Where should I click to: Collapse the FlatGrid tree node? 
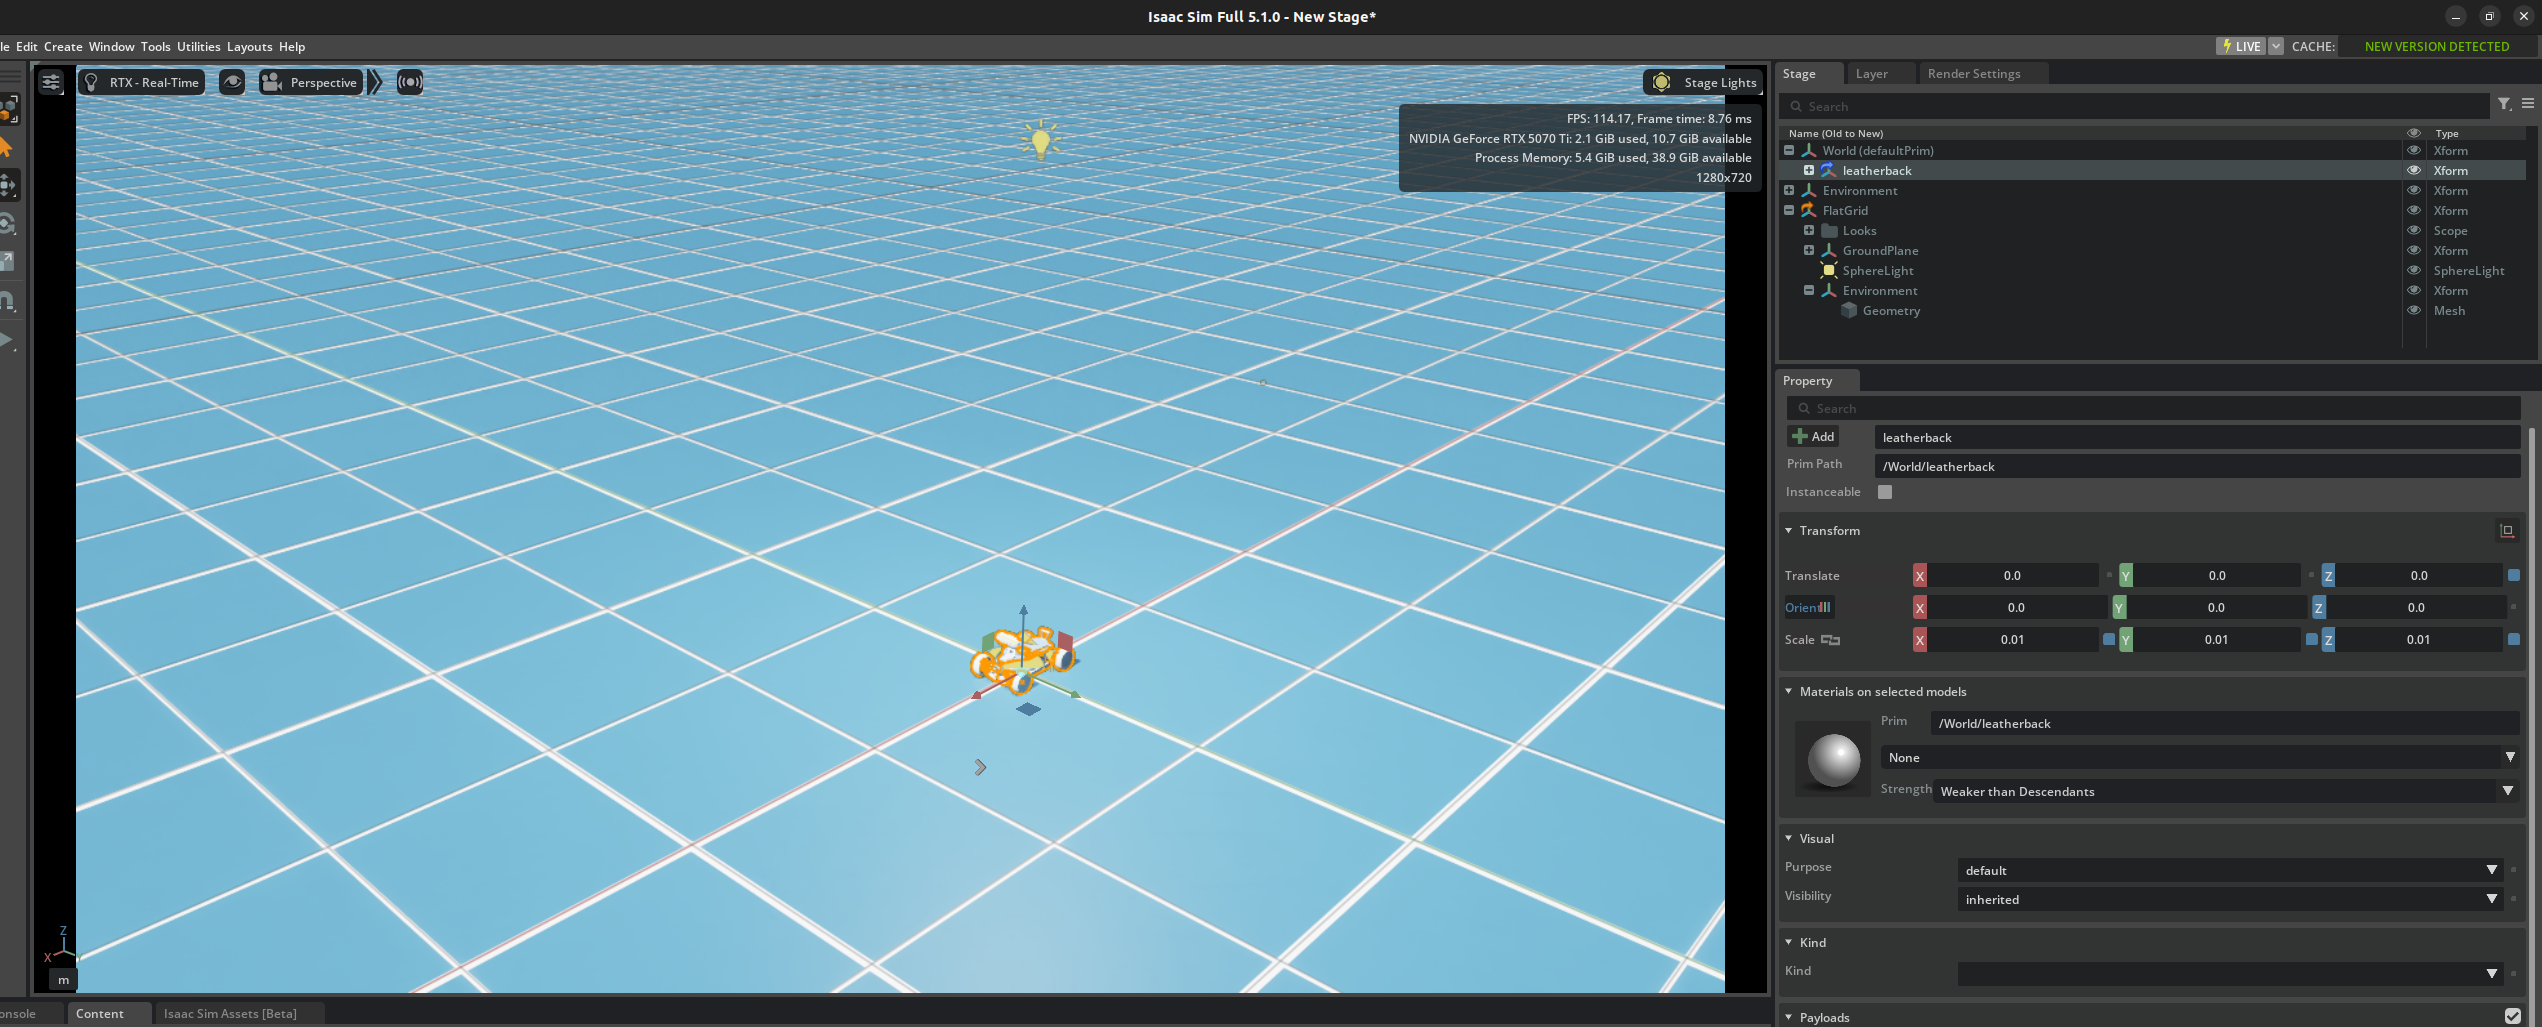1789,210
